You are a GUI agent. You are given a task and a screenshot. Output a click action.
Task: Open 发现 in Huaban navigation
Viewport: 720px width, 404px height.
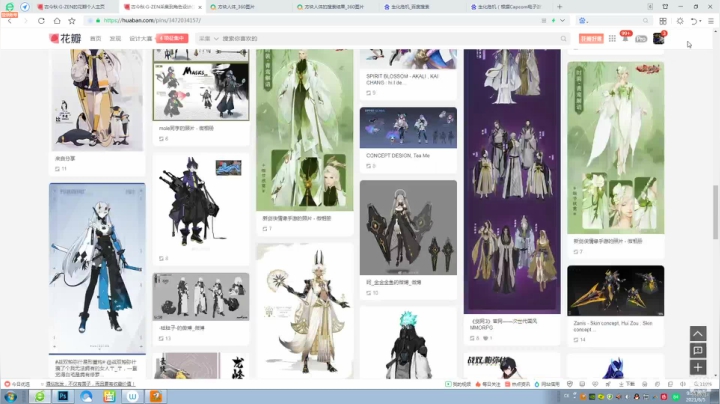pyautogui.click(x=115, y=39)
